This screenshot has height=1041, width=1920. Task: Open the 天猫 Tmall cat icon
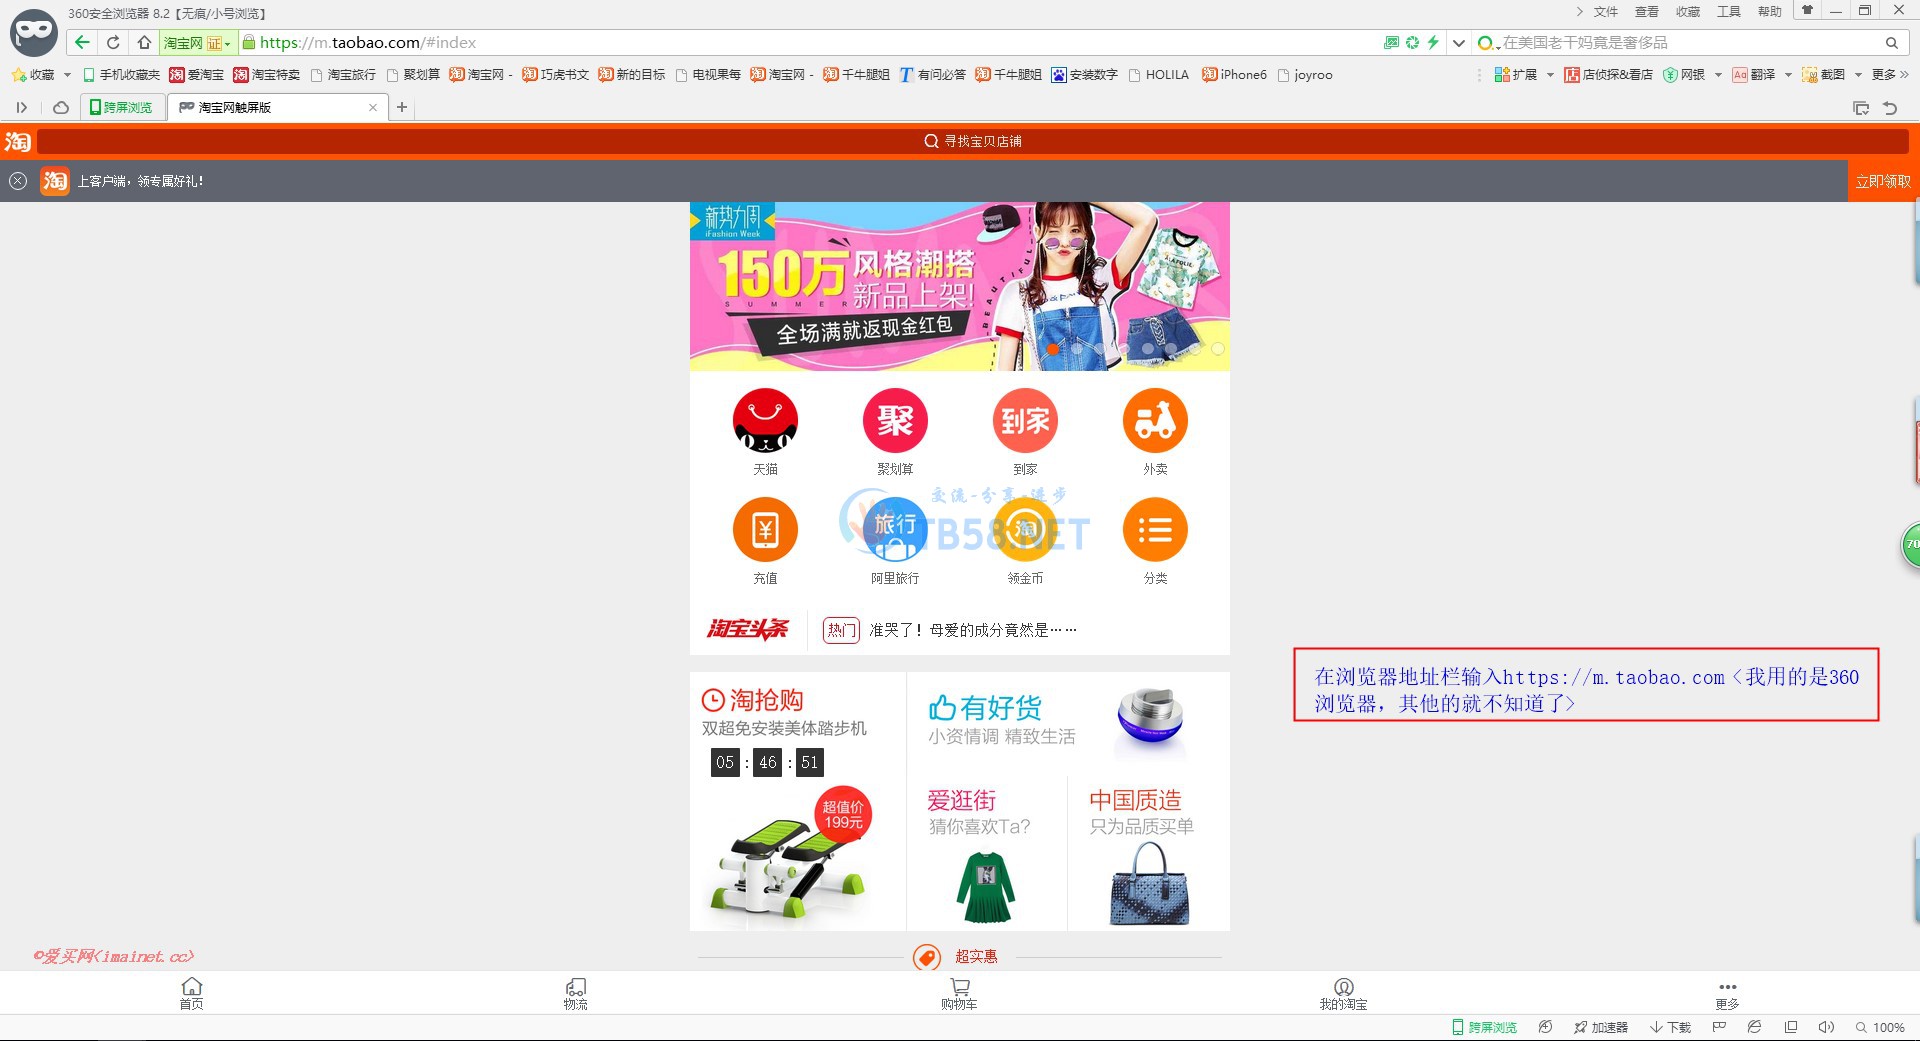(x=765, y=421)
